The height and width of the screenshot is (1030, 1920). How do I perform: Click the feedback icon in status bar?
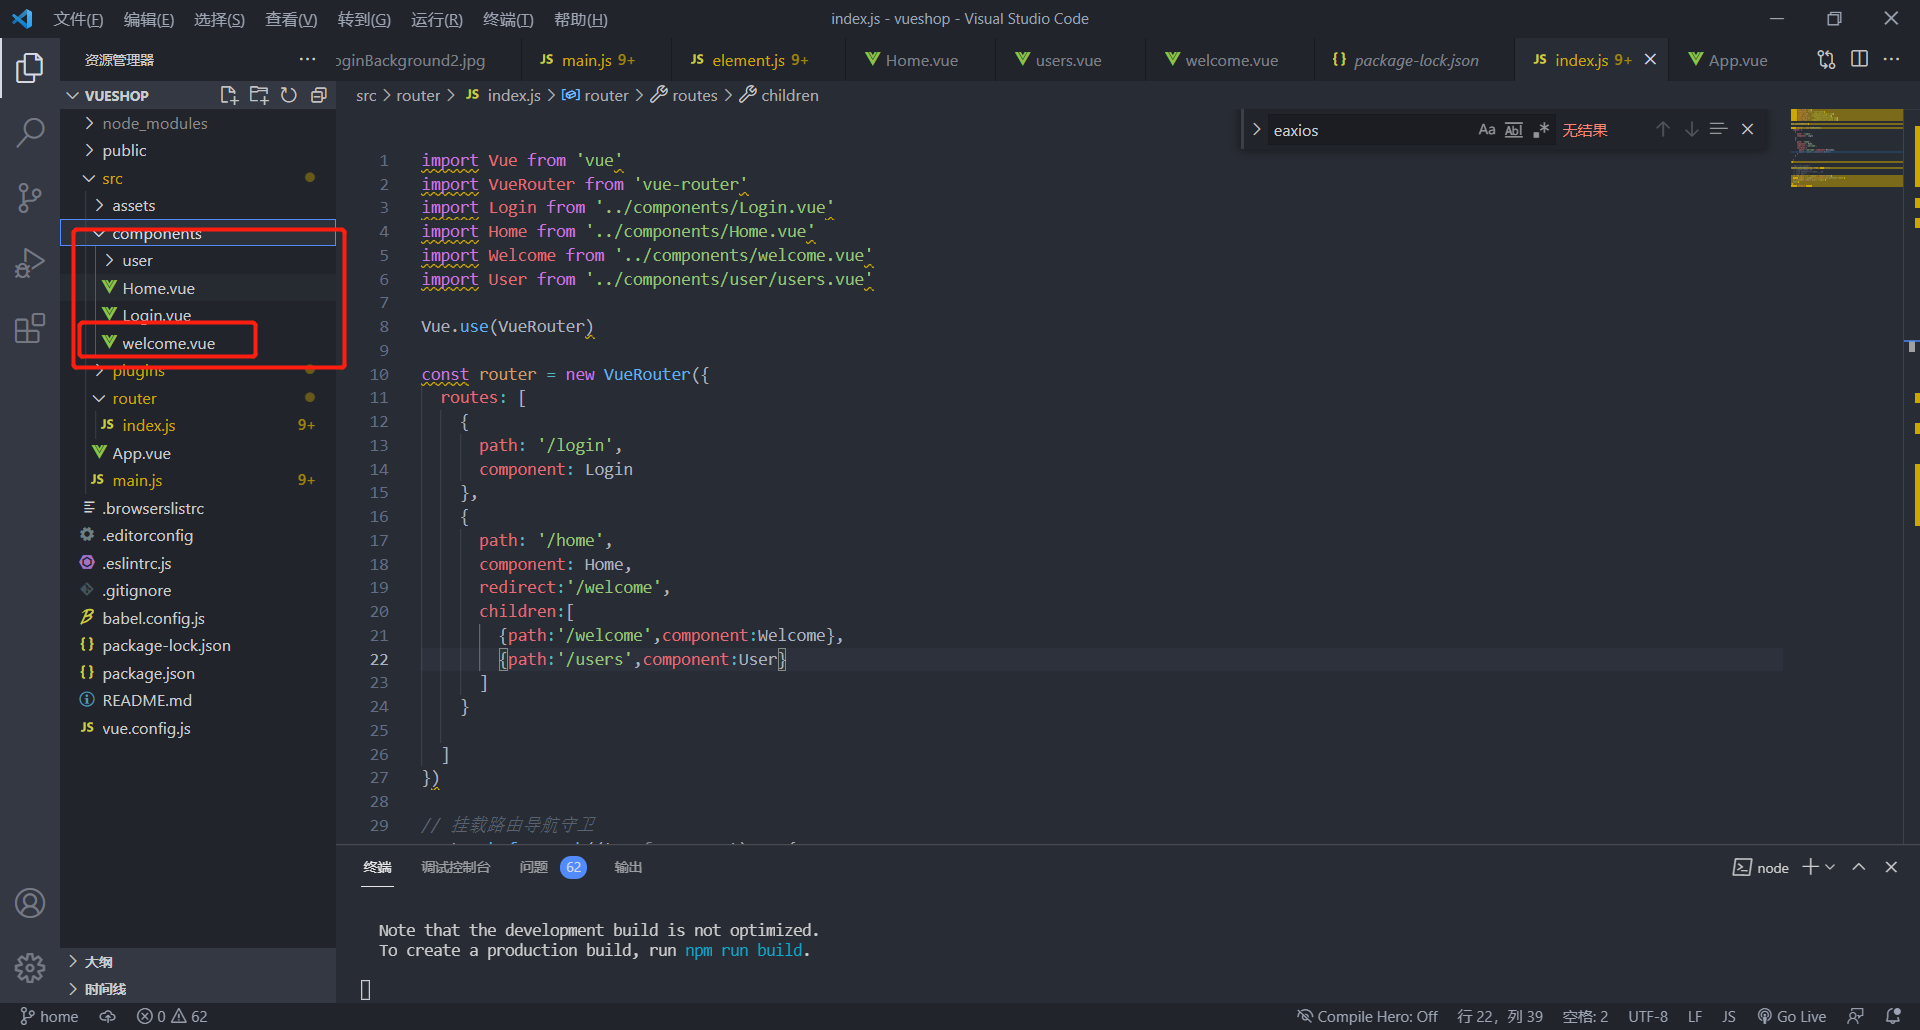(x=1855, y=1016)
